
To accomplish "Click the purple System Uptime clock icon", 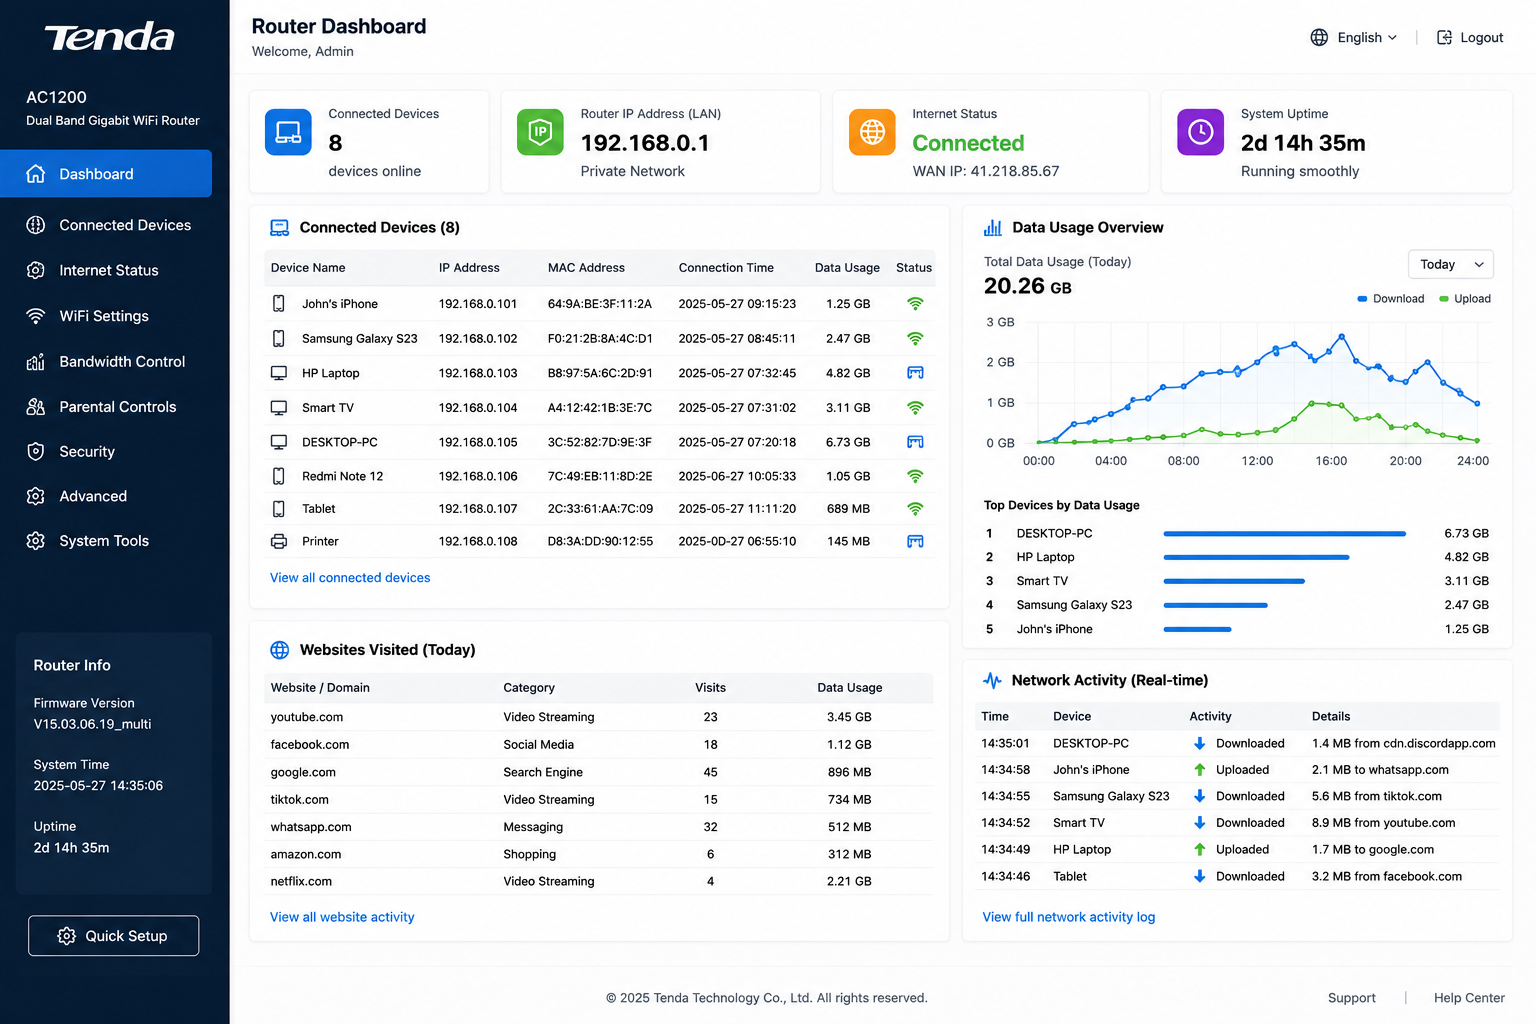I will 1200,132.
